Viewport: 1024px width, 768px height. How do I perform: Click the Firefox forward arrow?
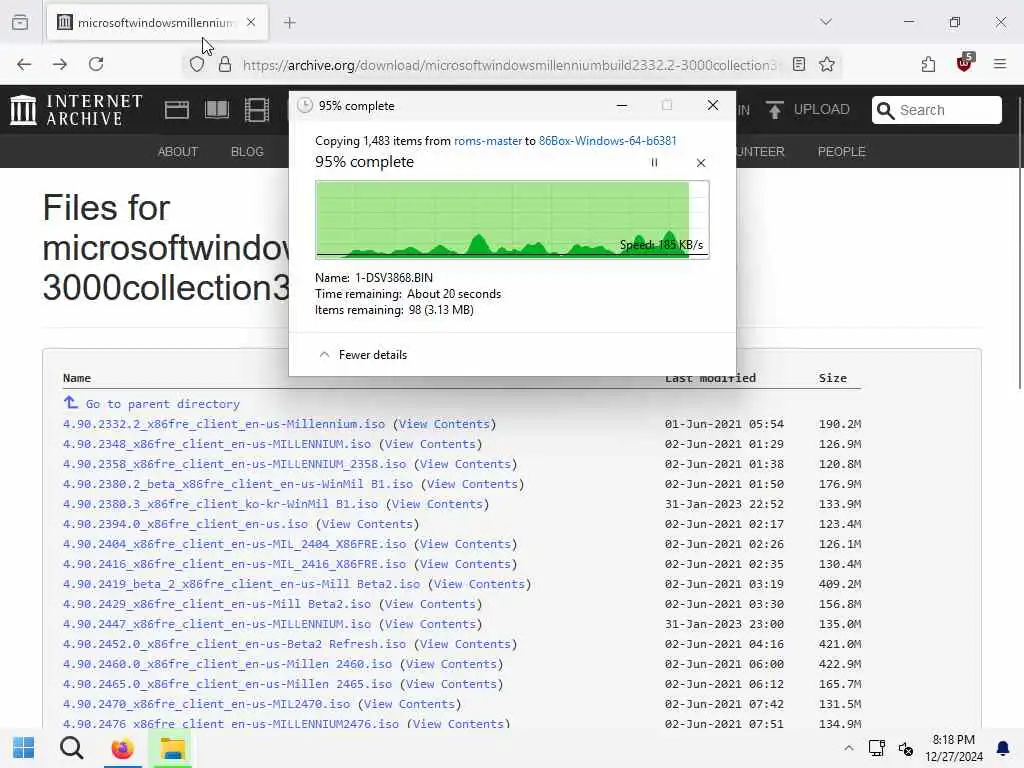pos(60,64)
